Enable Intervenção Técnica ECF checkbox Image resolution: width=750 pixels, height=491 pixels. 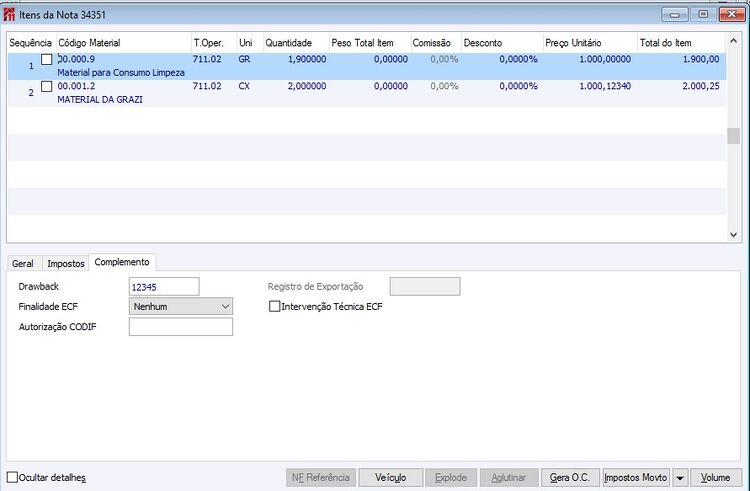pos(274,306)
